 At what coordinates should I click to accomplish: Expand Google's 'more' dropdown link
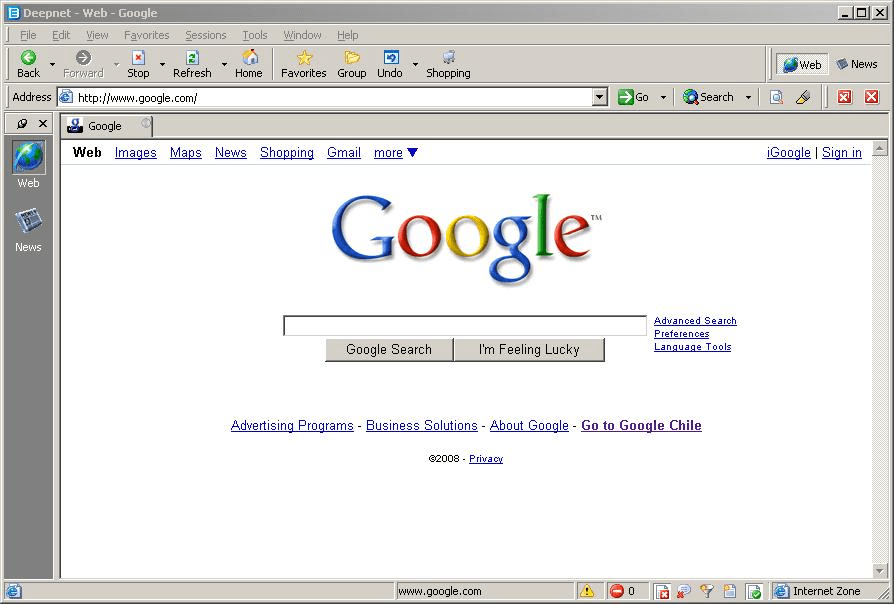[396, 152]
